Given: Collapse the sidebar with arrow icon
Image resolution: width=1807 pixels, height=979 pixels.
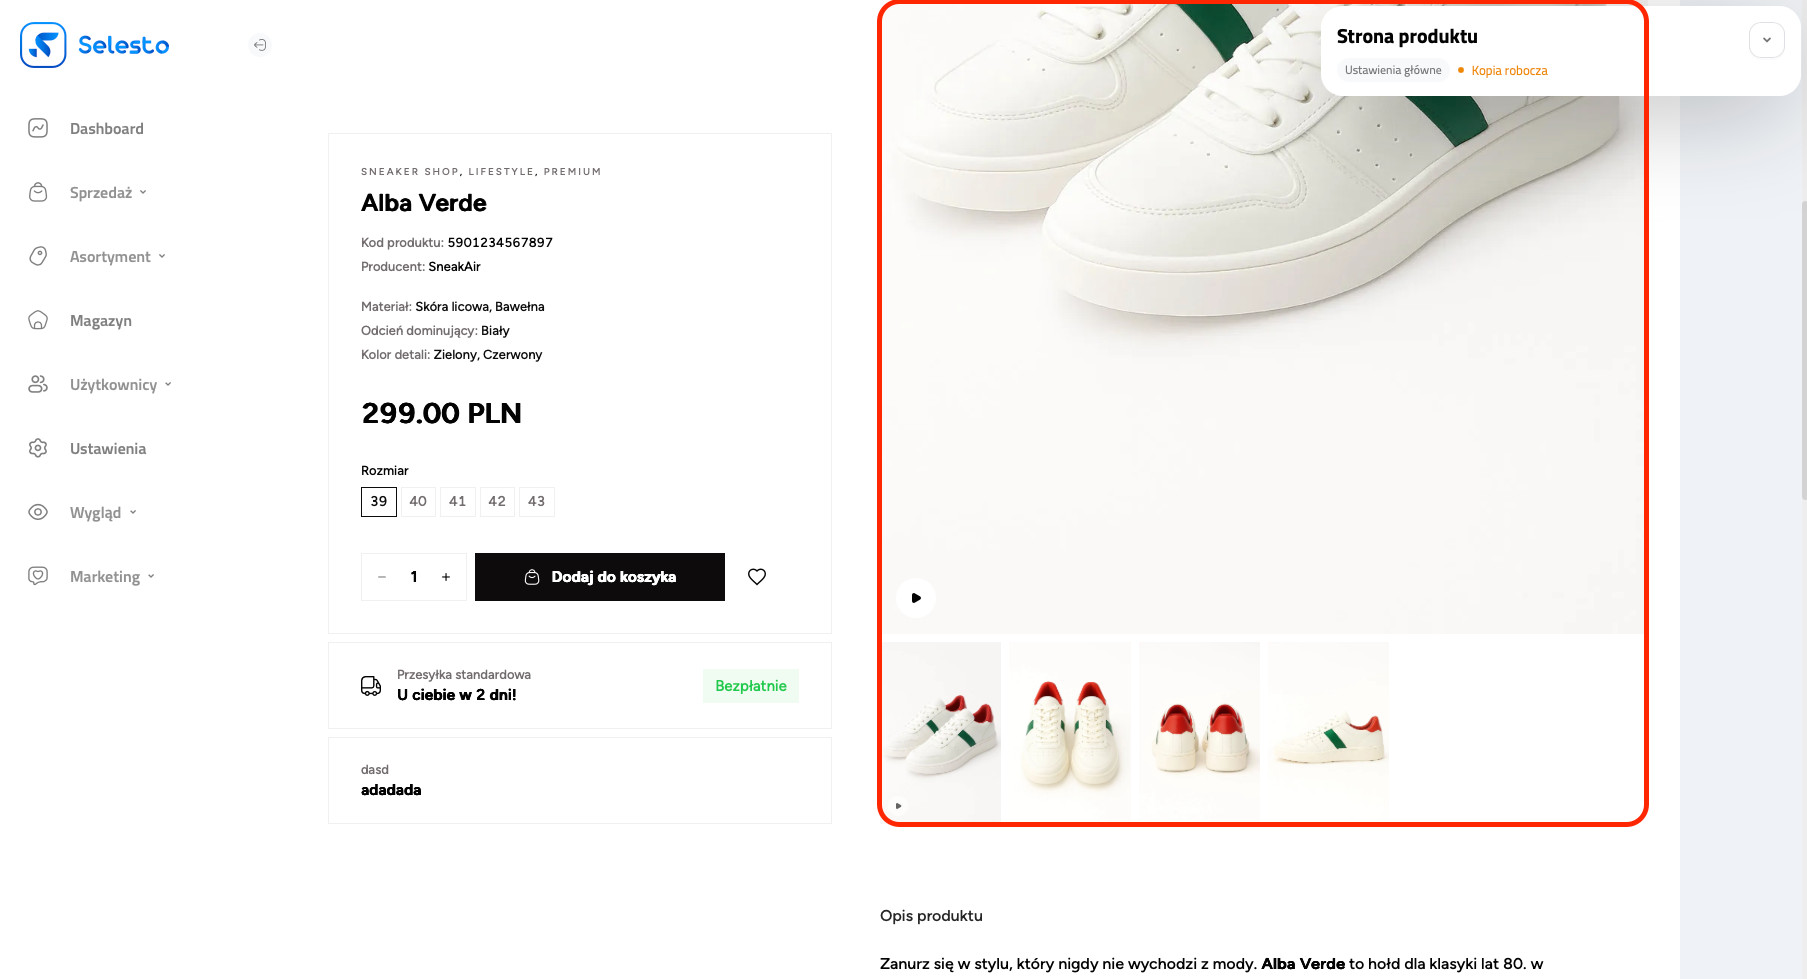Looking at the screenshot, I should click(x=260, y=45).
